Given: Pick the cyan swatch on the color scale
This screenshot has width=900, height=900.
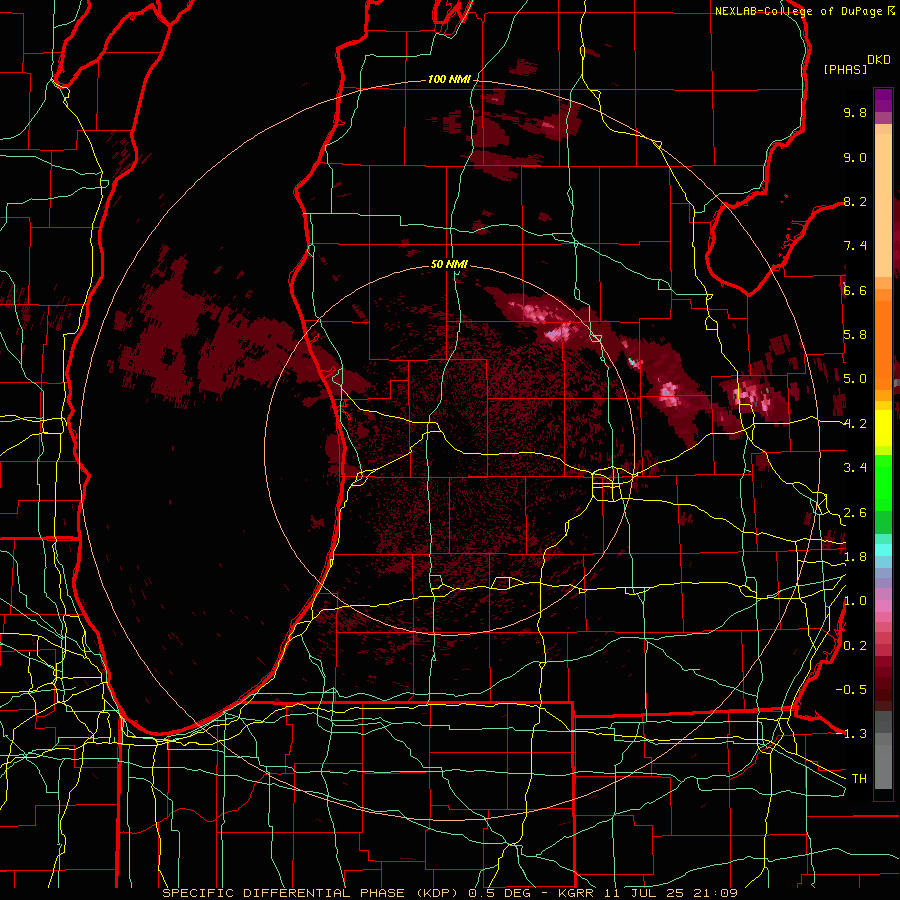Looking at the screenshot, I should [883, 549].
